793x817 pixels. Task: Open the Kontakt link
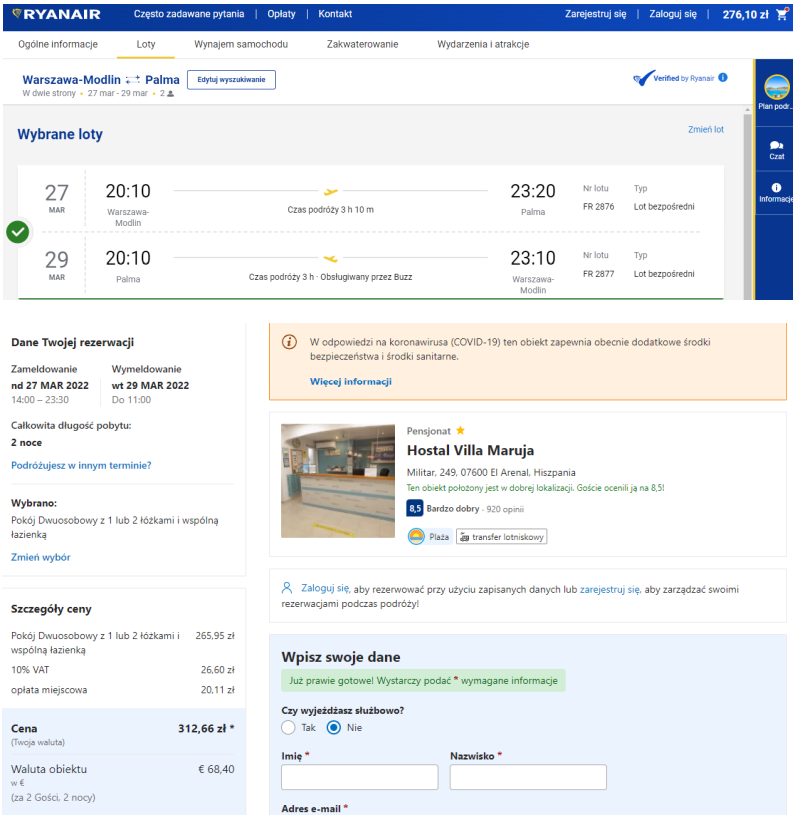coord(335,14)
